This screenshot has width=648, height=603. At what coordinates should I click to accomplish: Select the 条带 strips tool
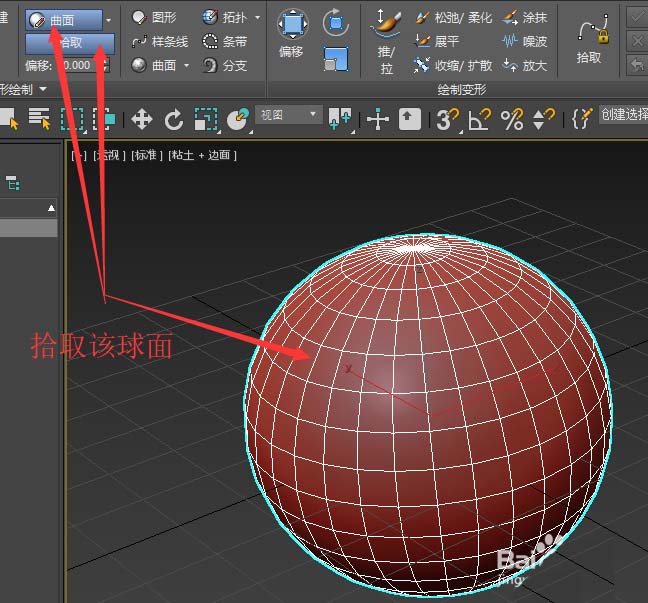click(224, 41)
